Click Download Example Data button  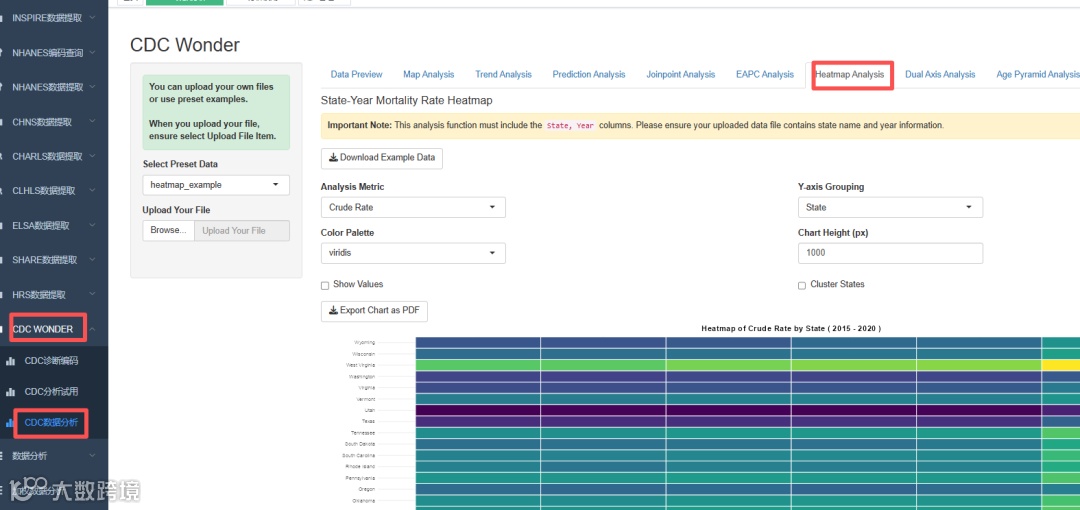click(382, 158)
